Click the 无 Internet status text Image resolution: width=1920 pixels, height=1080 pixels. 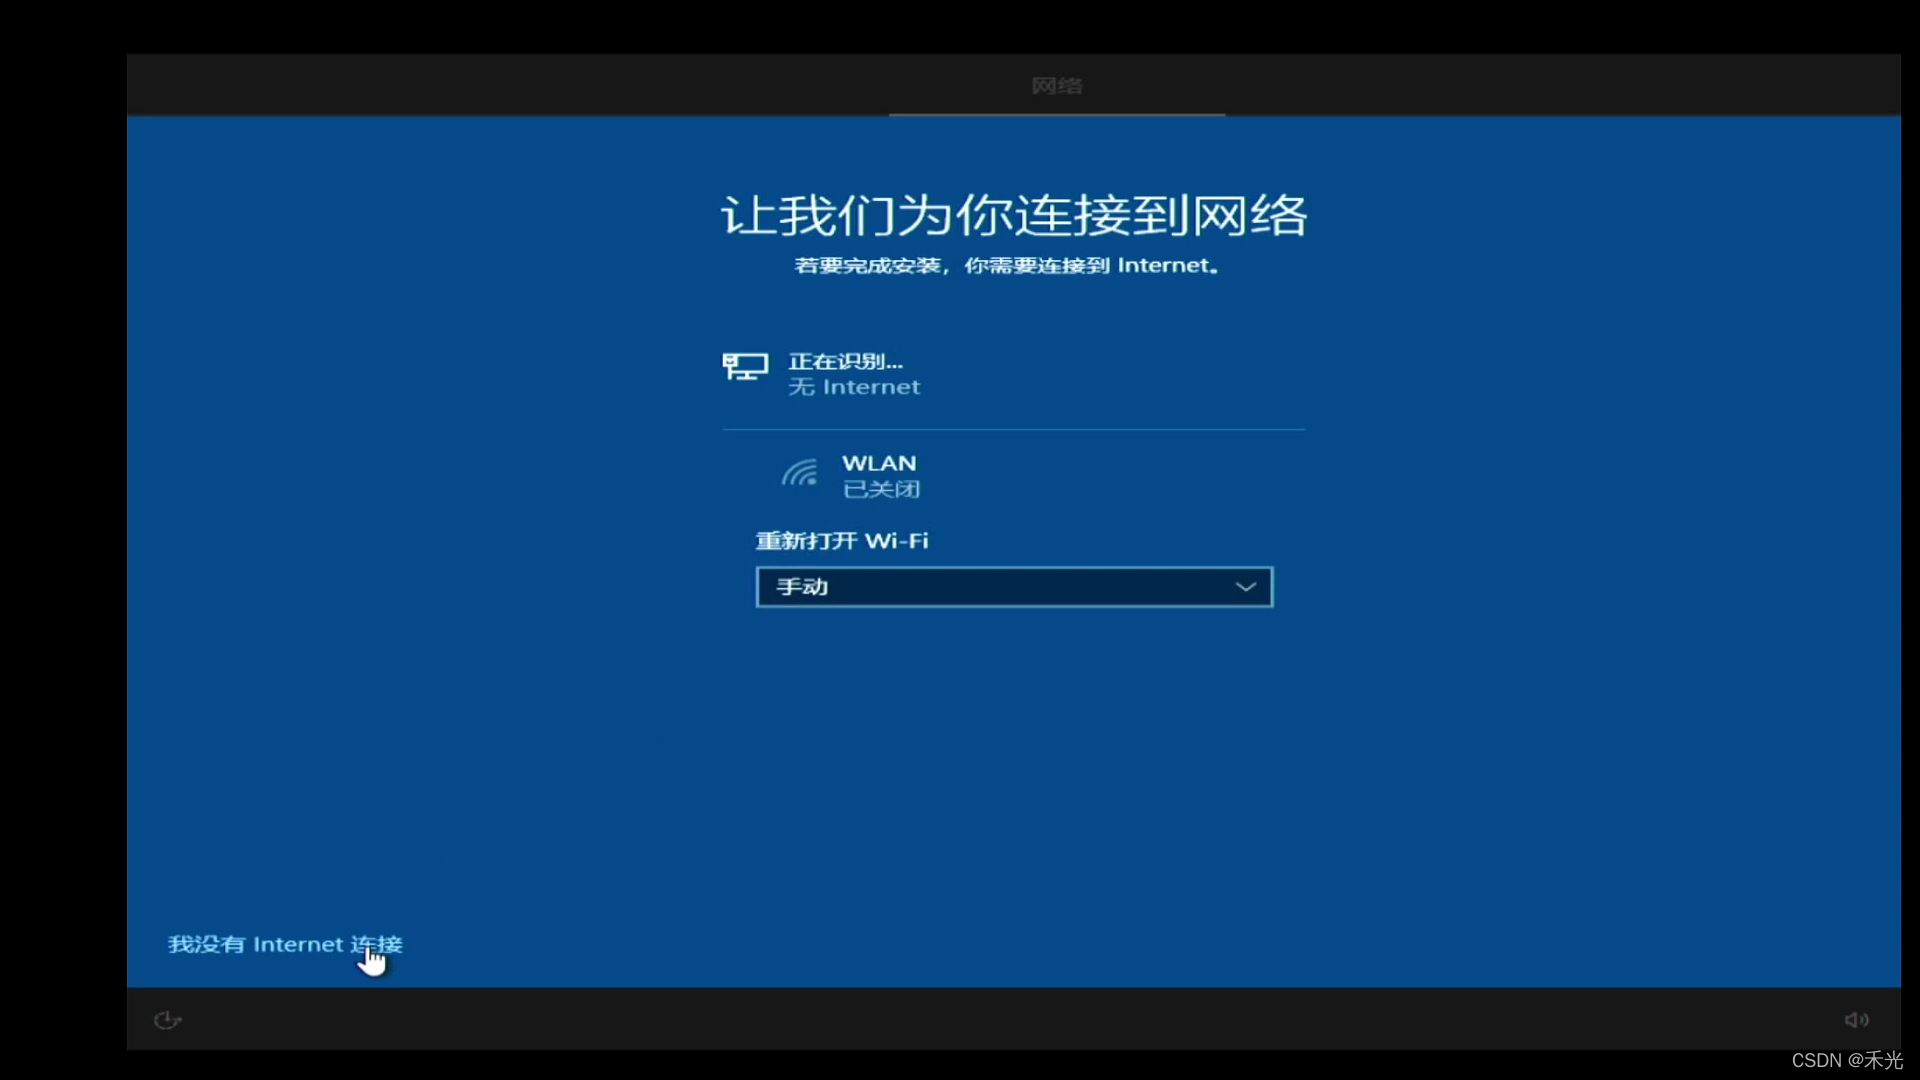[854, 387]
